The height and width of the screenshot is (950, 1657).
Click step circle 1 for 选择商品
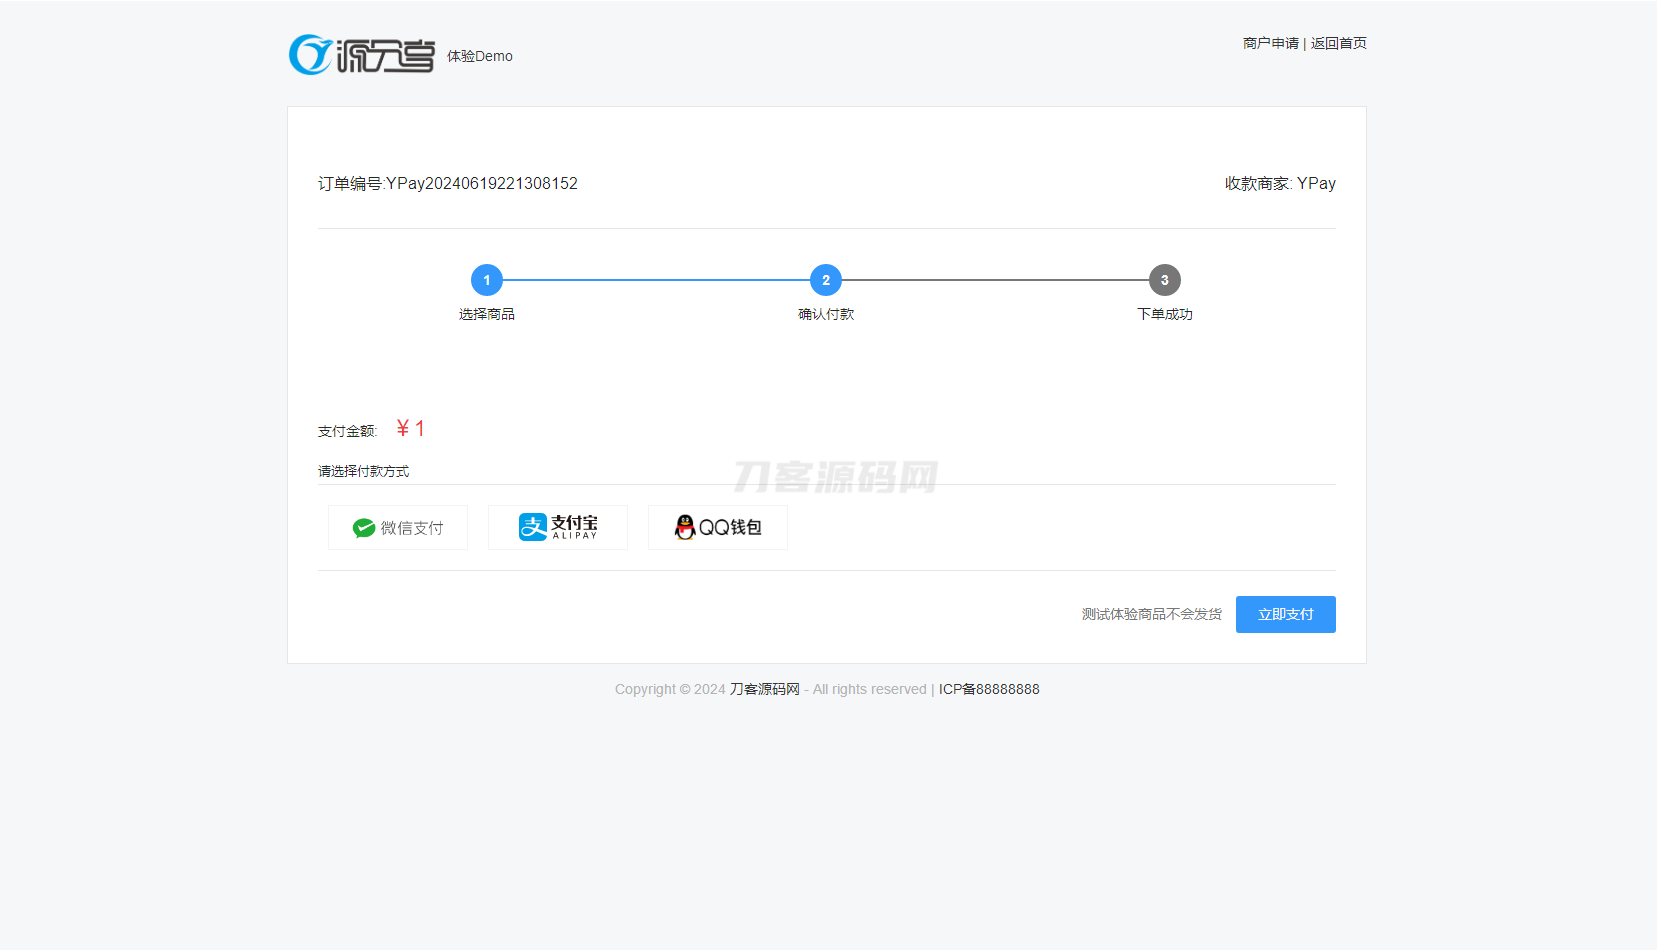[x=487, y=280]
